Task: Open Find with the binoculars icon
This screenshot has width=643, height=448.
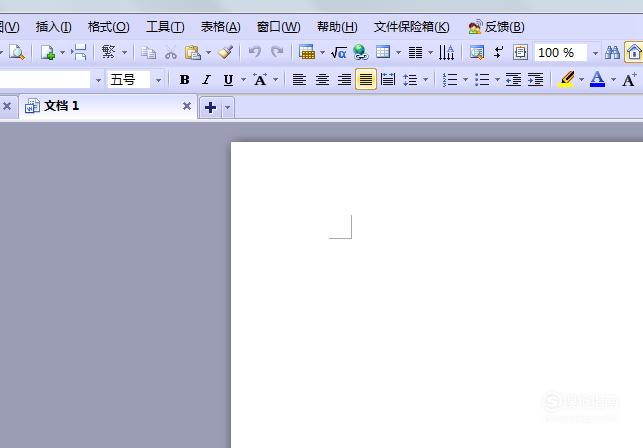Action: click(x=612, y=53)
